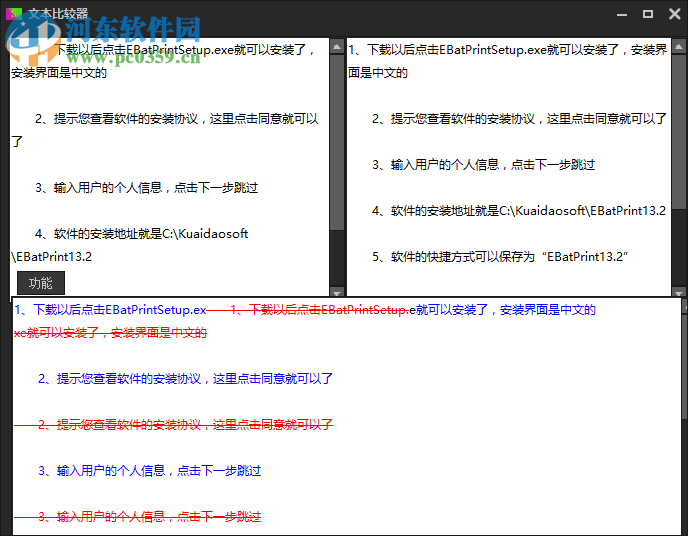Click blue result text '就可以安装了，安装界面是中文的'

click(x=506, y=310)
